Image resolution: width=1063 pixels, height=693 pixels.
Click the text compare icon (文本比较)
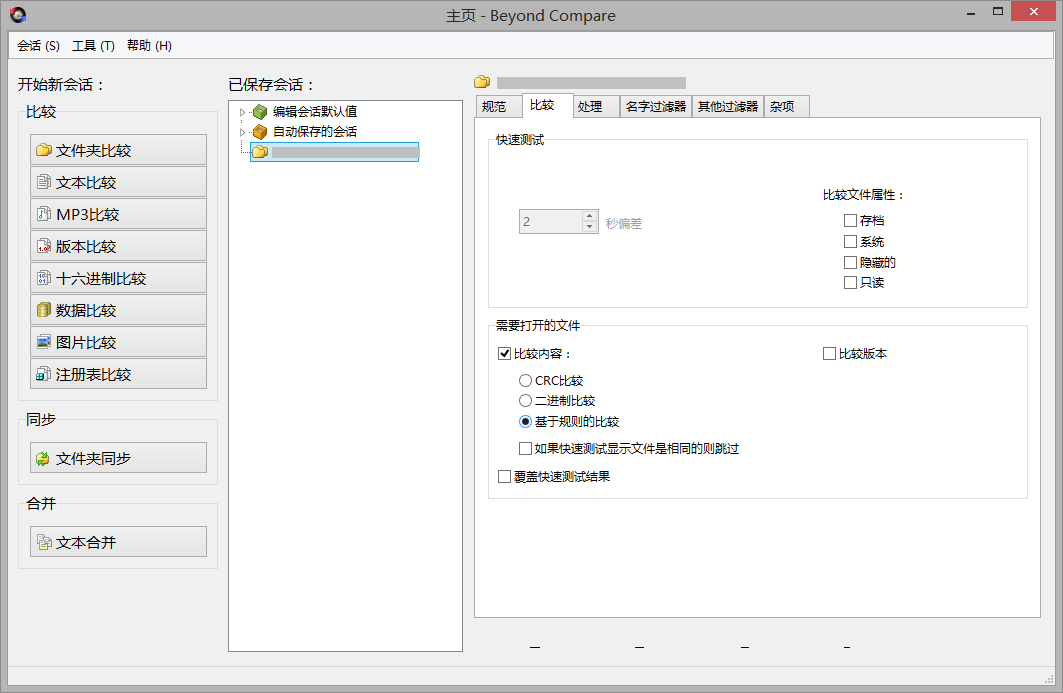pos(43,183)
